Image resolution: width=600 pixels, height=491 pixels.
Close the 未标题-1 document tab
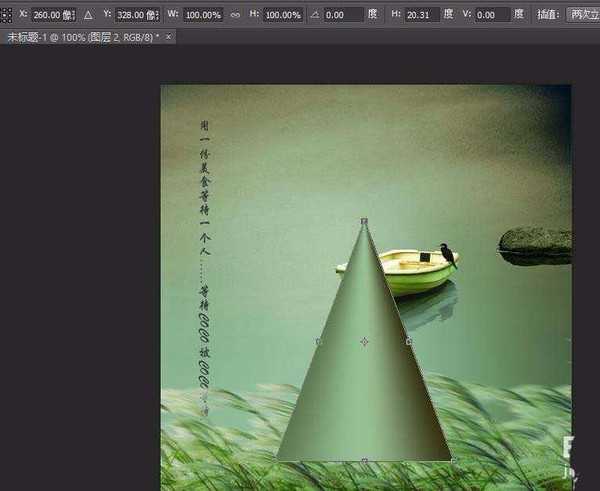click(x=169, y=36)
